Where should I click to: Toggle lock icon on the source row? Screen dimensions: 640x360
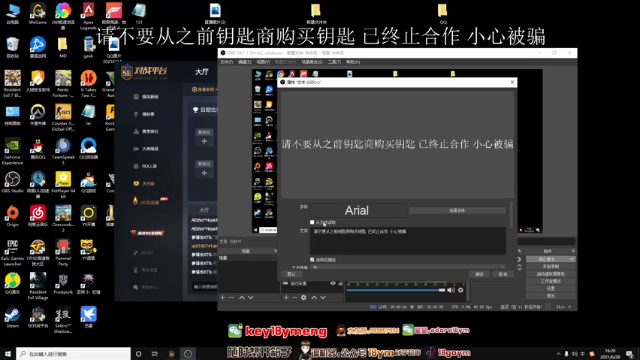(x=340, y=283)
